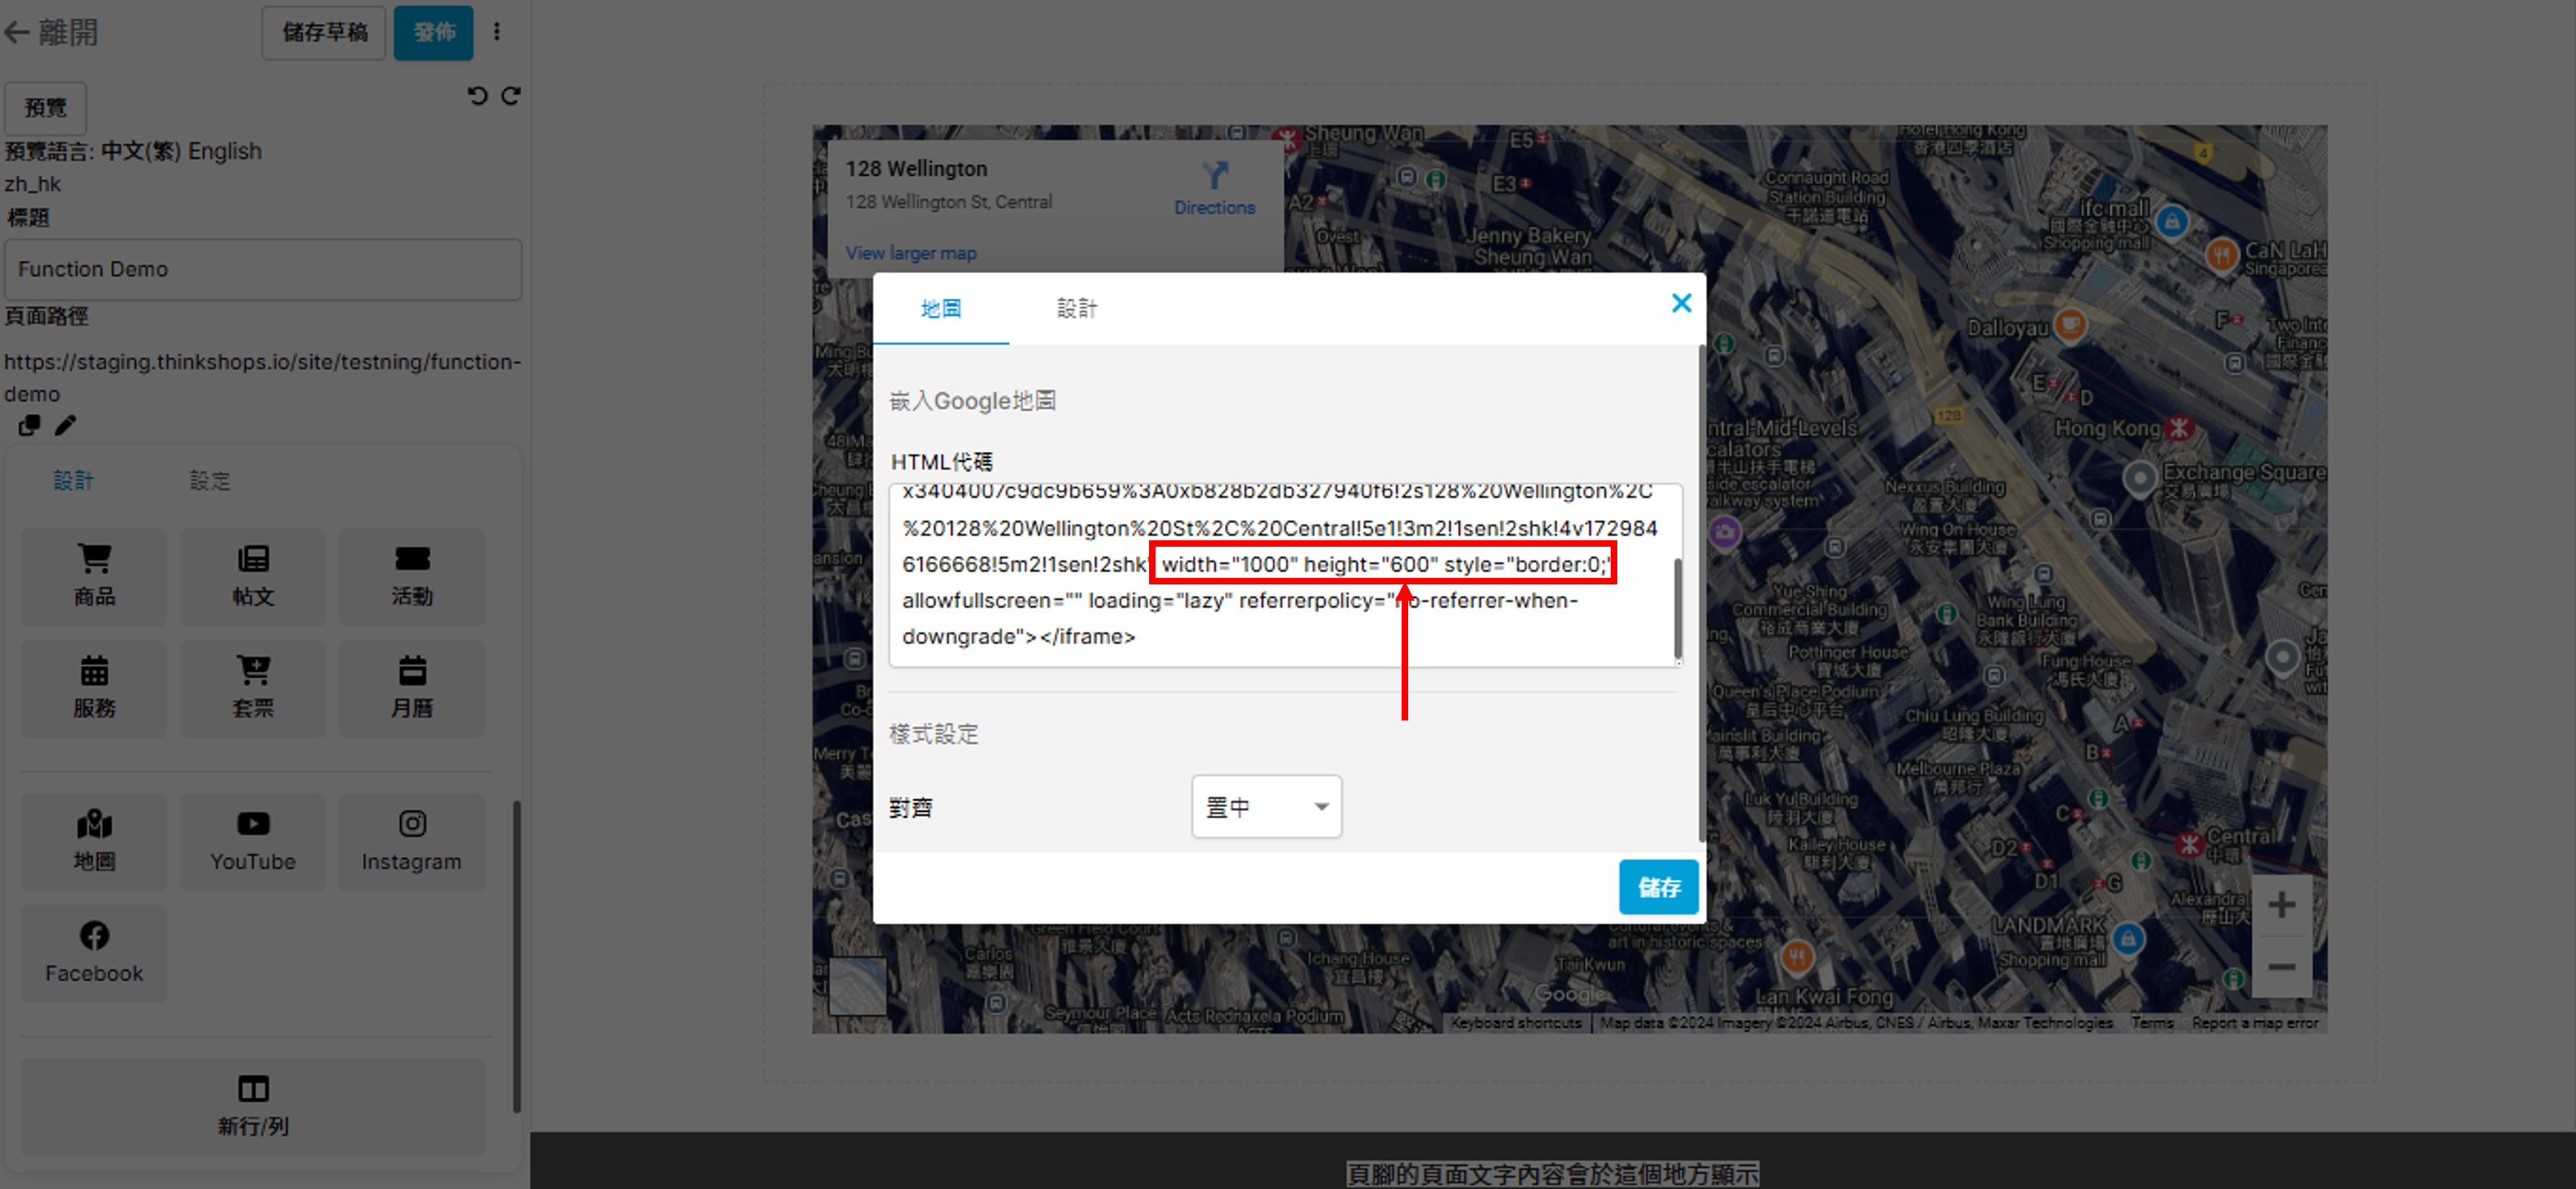Click the undo arrow icon

pos(477,96)
